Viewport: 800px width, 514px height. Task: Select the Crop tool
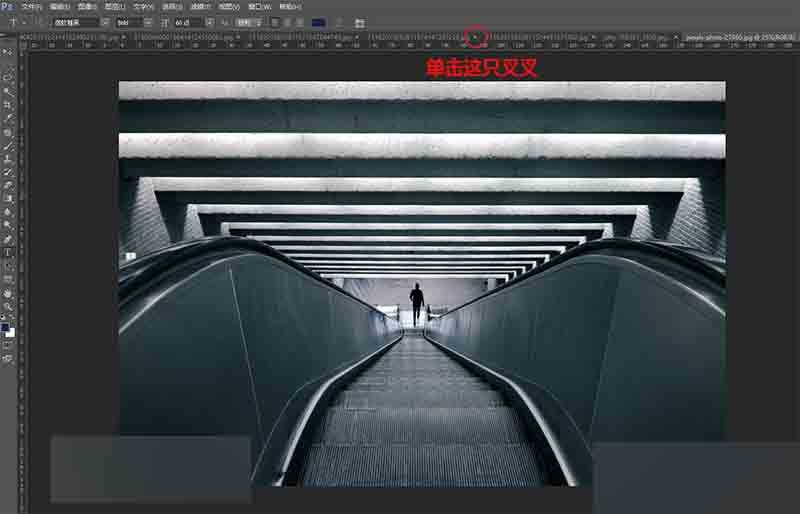tap(7, 104)
